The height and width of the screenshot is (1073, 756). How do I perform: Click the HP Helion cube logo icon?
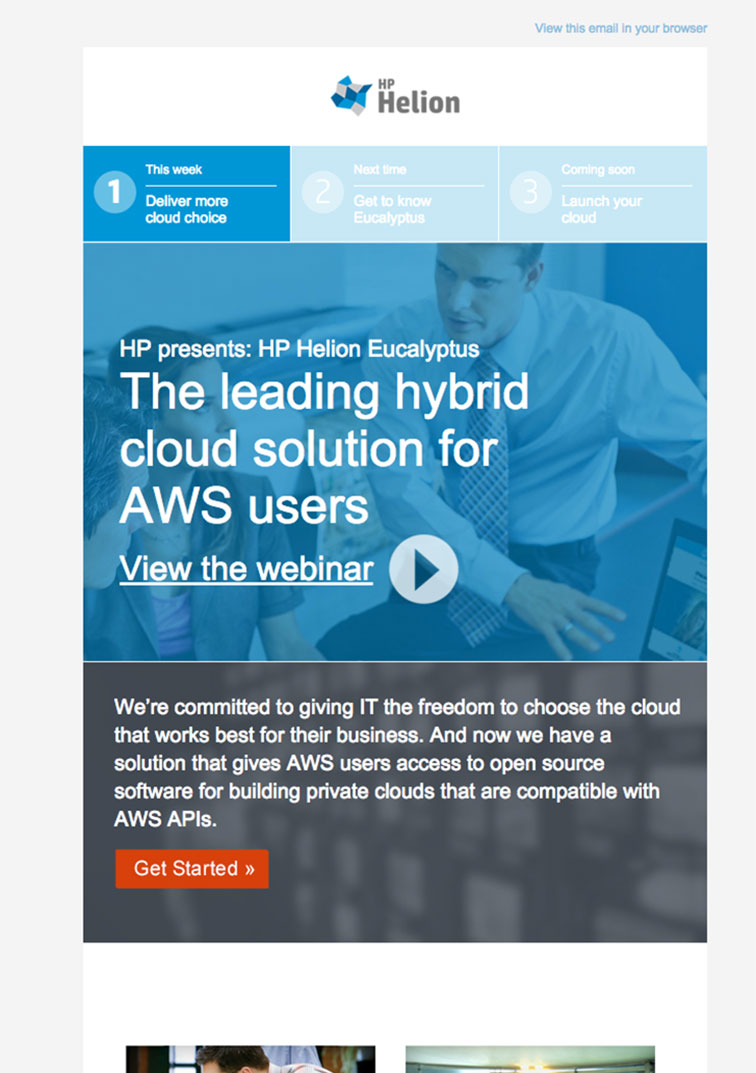352,95
